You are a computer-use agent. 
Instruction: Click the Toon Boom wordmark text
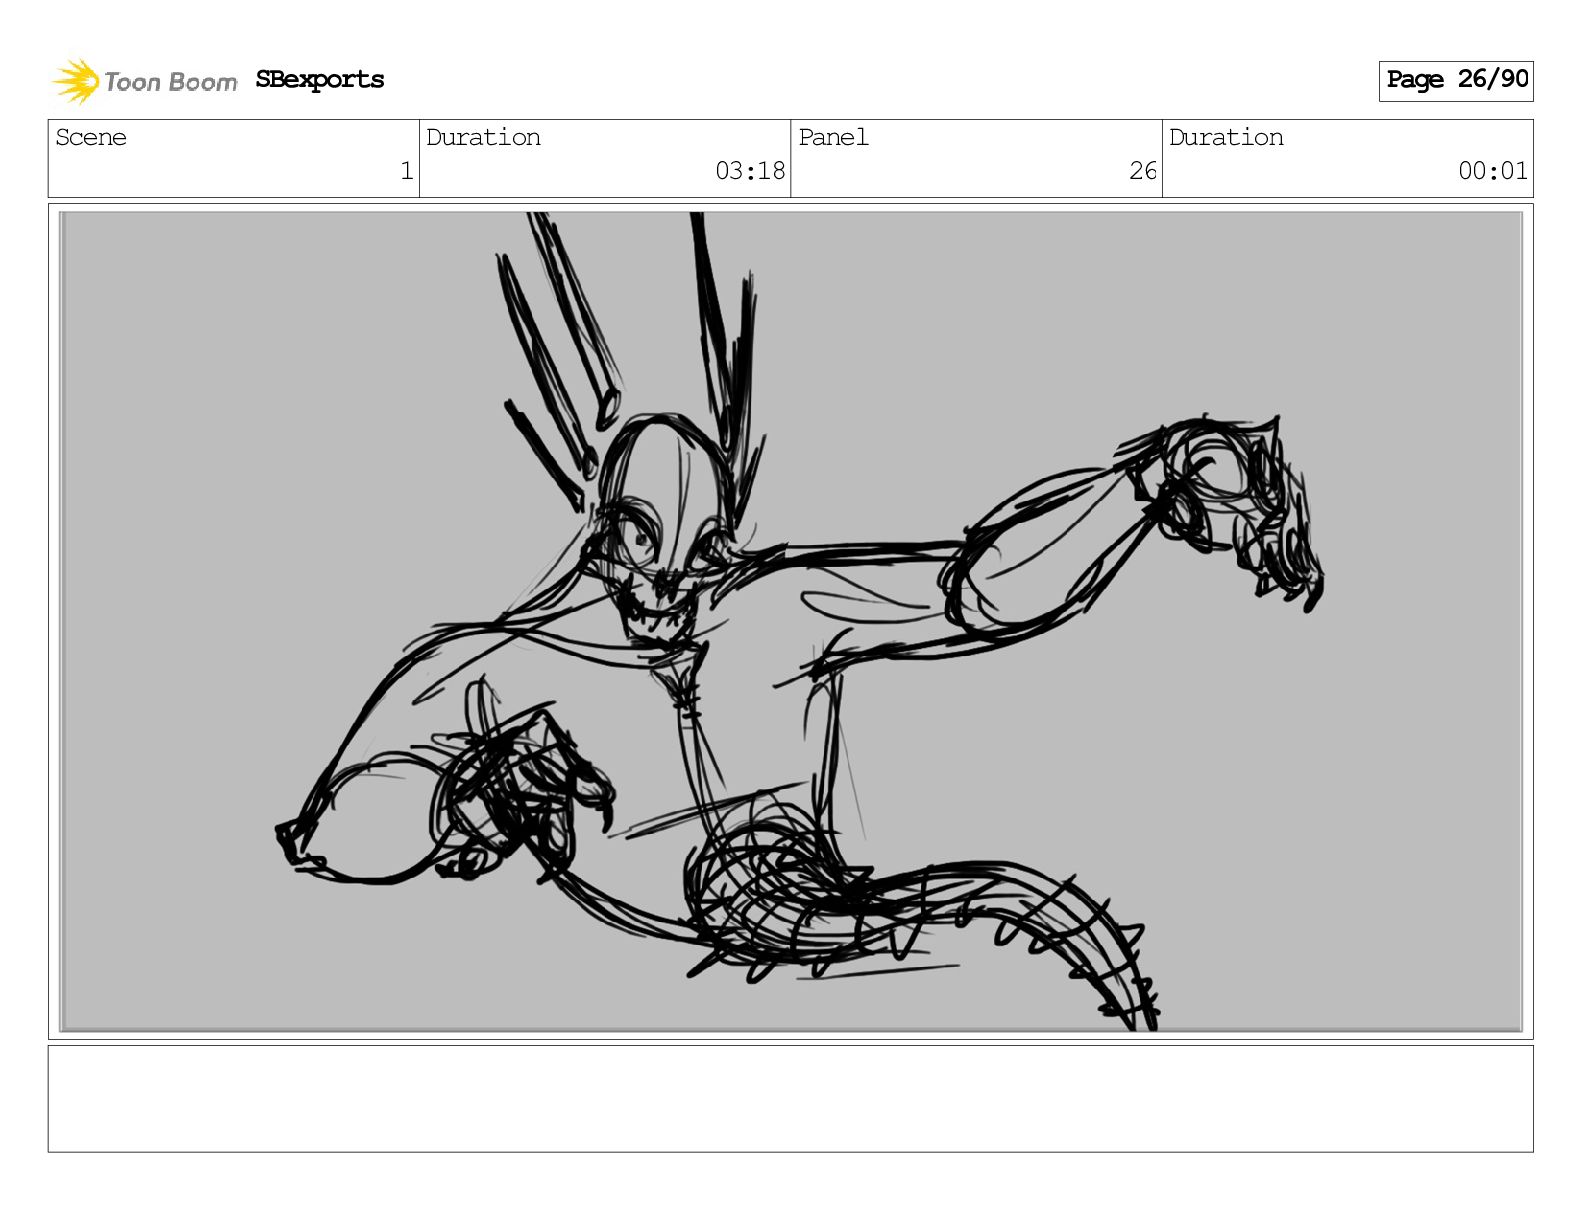coord(171,82)
